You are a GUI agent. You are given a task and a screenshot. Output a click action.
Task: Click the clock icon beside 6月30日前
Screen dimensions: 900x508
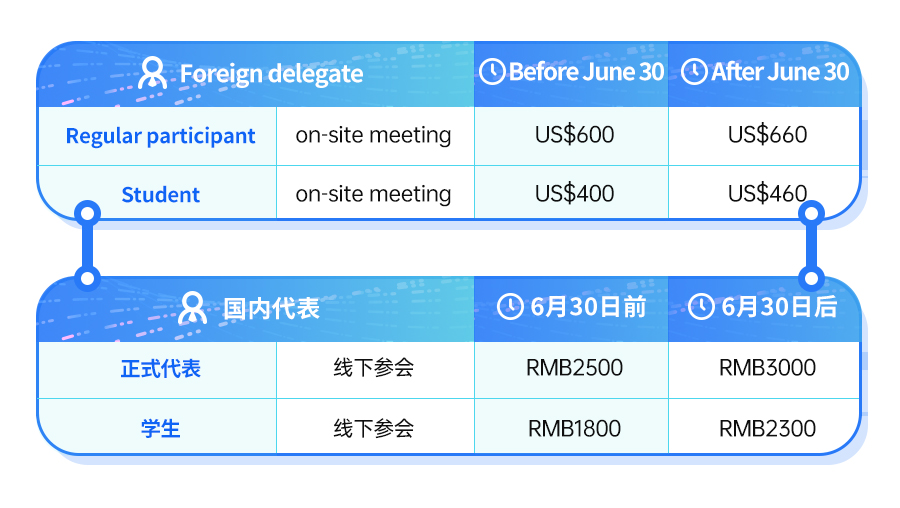tap(510, 307)
